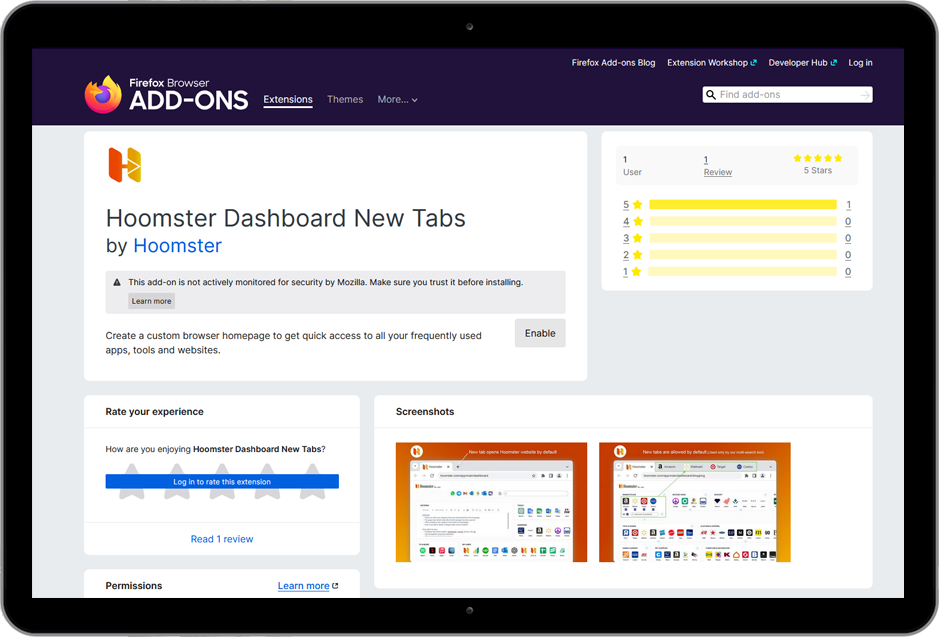The height and width of the screenshot is (637, 939).
Task: Click the 'Hoomster Dashboard New Tabs' title
Action: pyautogui.click(x=286, y=219)
